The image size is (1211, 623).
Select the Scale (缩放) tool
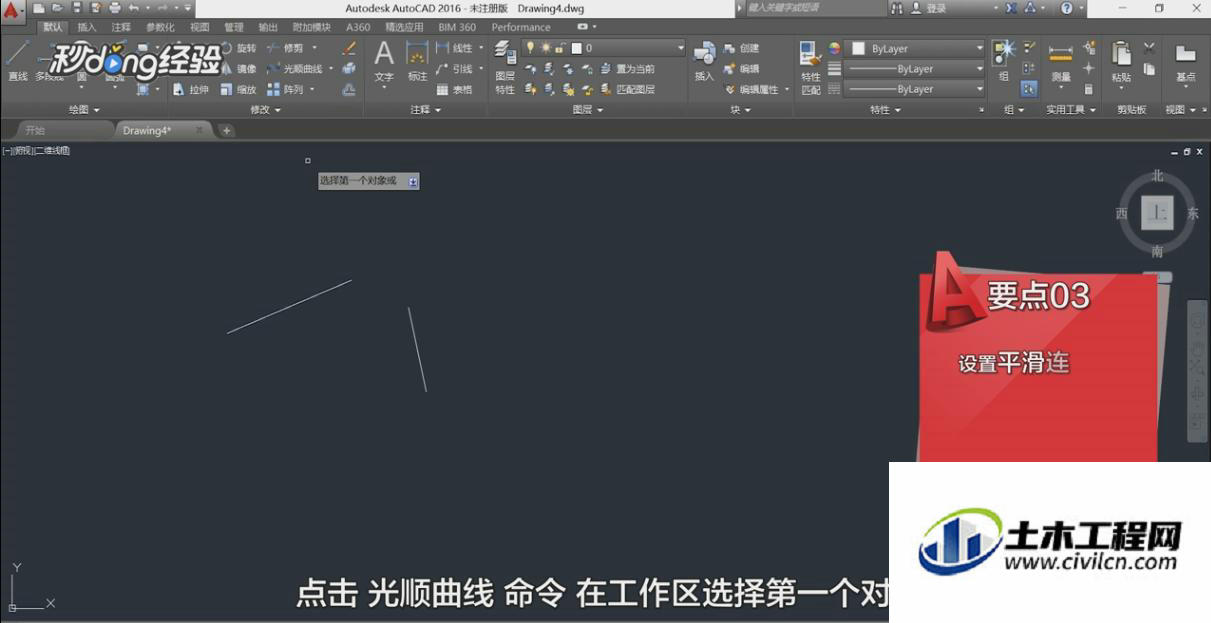point(237,89)
